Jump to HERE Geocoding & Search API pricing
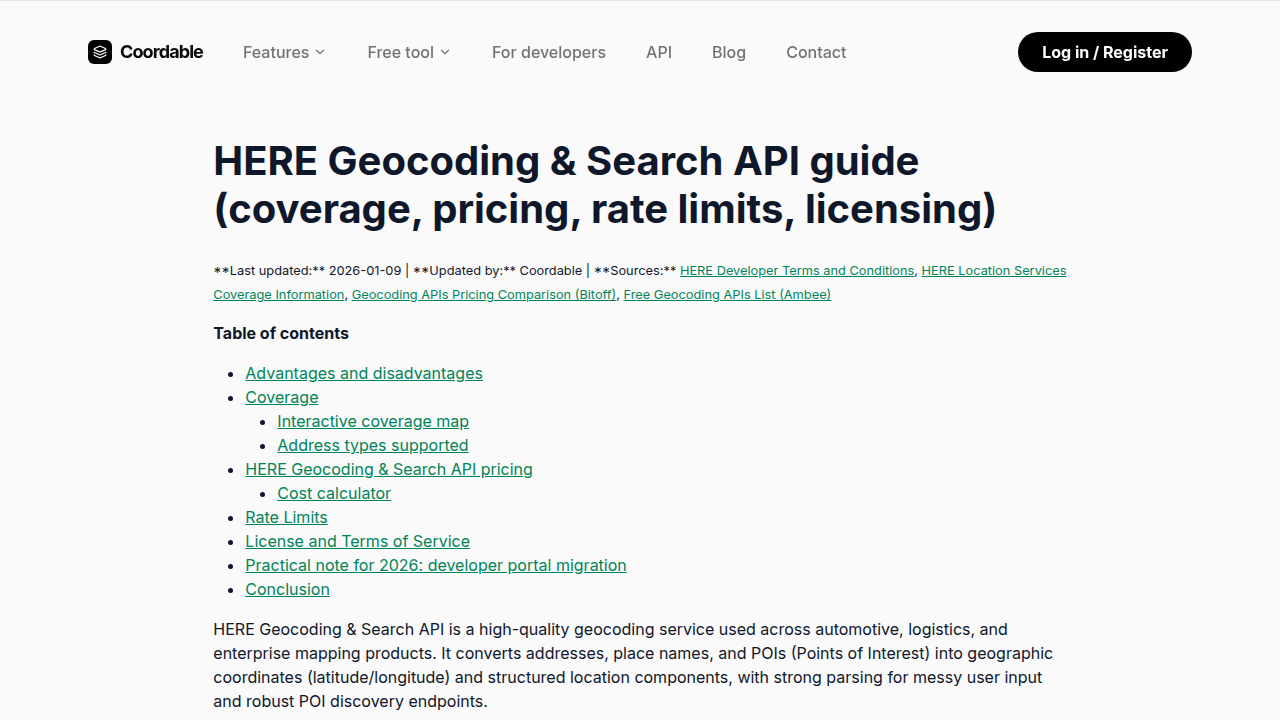This screenshot has height=720, width=1280. (389, 469)
